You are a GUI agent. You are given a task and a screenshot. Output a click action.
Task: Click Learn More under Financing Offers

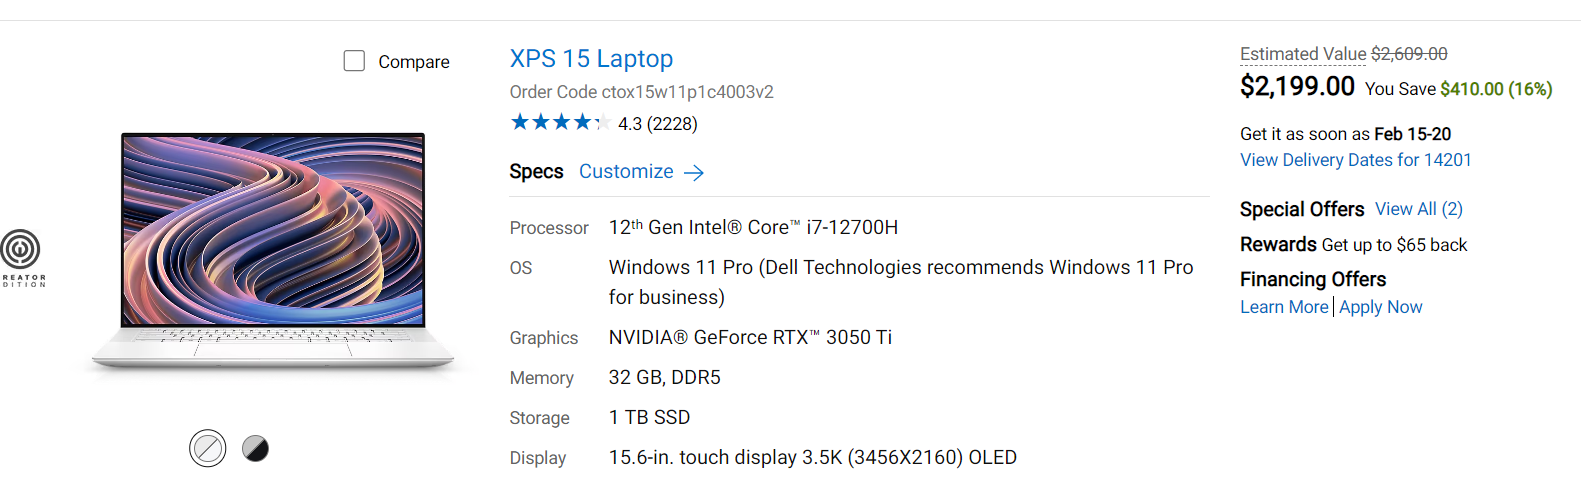click(x=1284, y=307)
